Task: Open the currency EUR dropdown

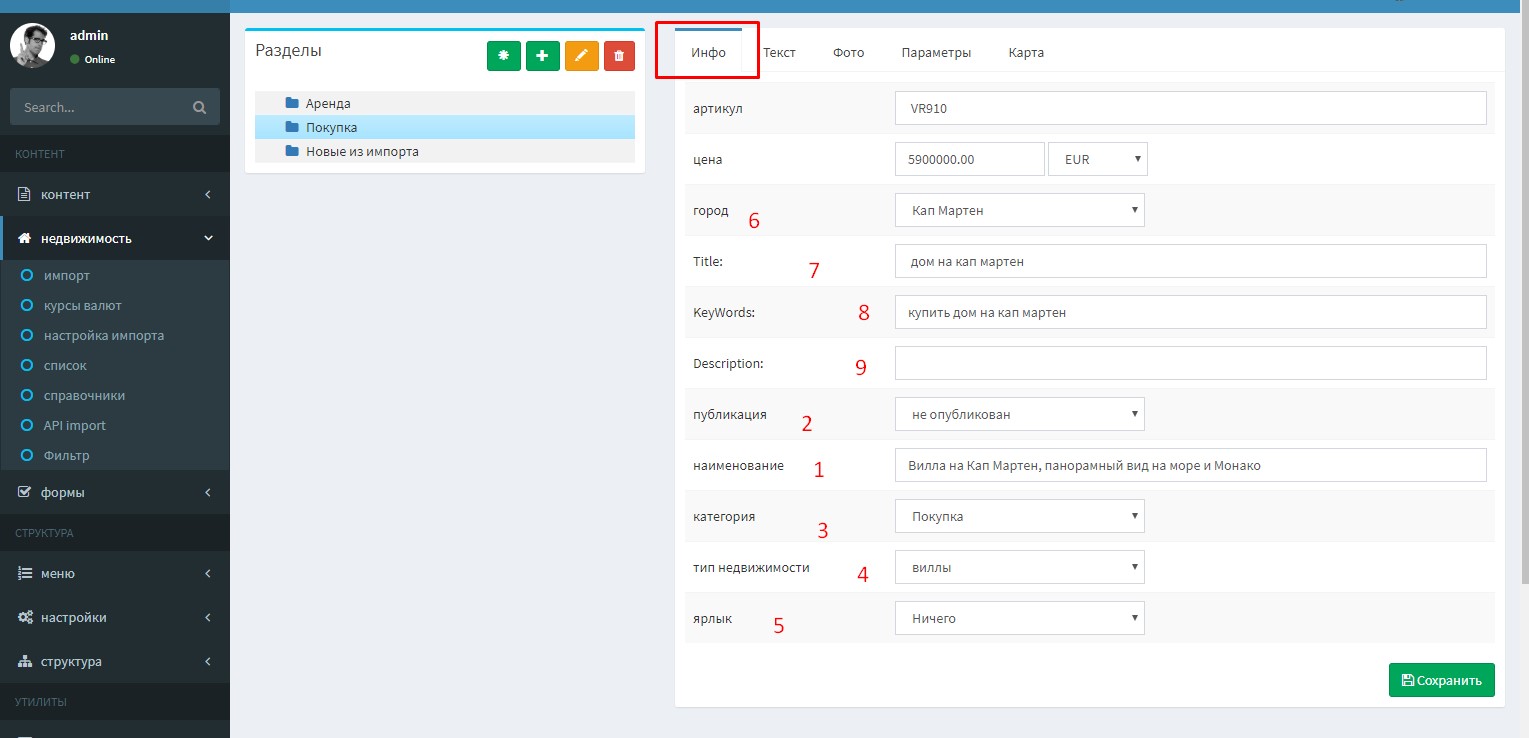Action: click(x=1097, y=159)
